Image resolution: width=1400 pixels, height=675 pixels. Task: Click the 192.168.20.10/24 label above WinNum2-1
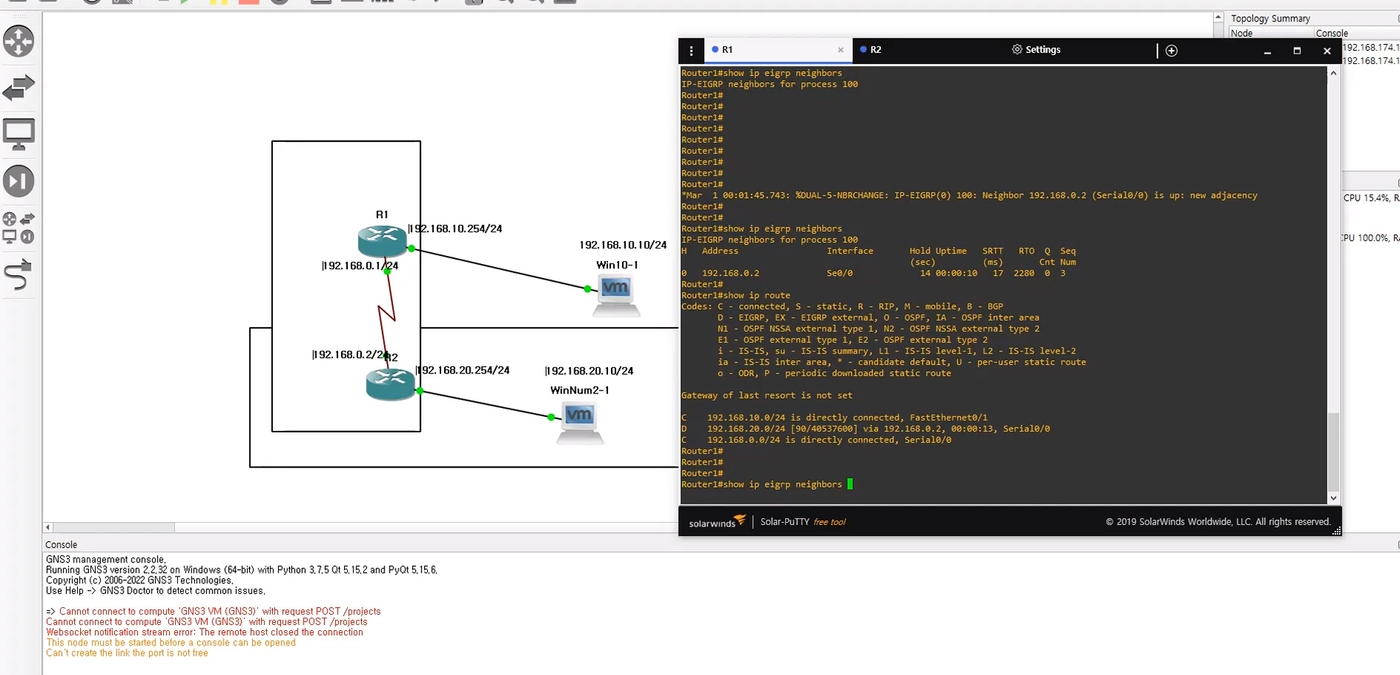click(589, 371)
